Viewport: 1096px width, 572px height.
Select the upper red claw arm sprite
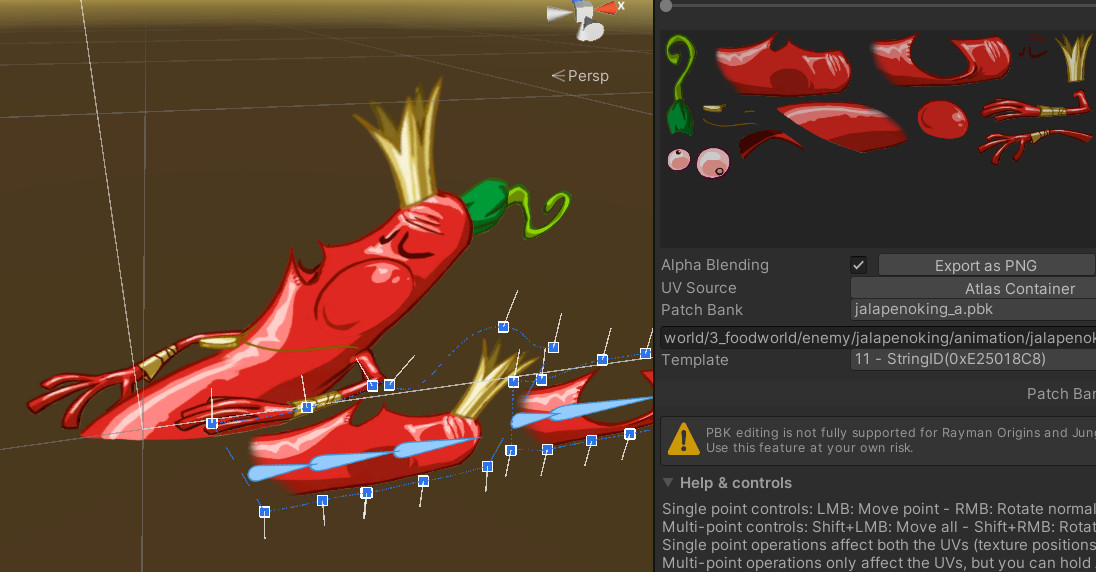tap(1034, 107)
